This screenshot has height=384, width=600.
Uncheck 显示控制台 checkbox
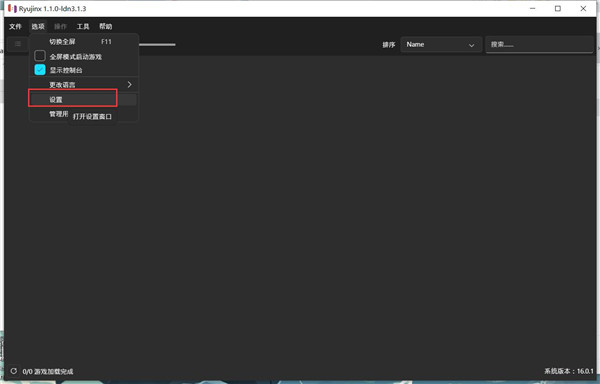[40, 70]
